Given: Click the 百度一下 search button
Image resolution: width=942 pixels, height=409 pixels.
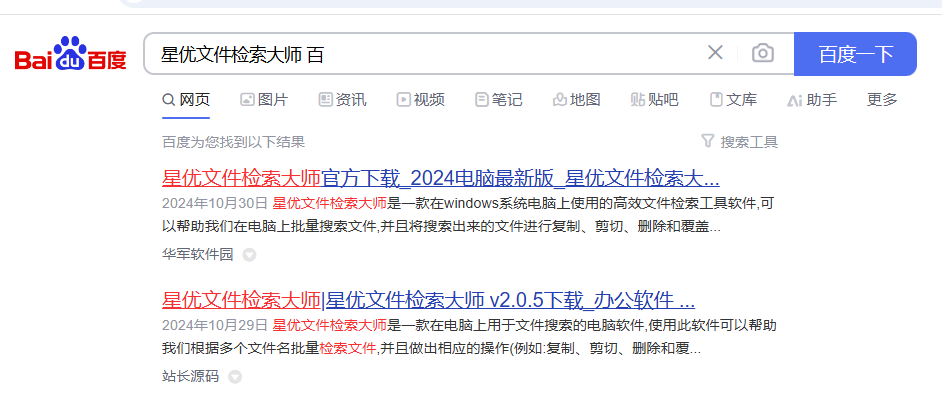Looking at the screenshot, I should click(855, 54).
